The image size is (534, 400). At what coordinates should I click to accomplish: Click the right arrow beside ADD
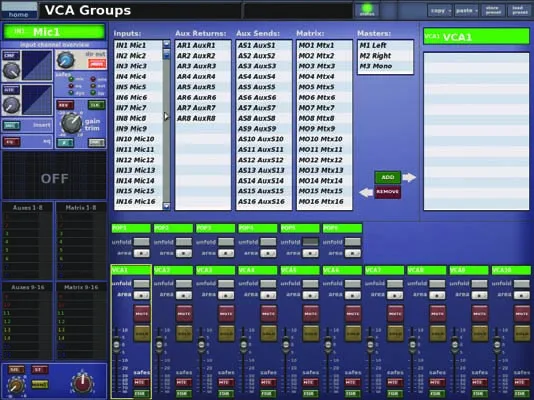tap(409, 177)
